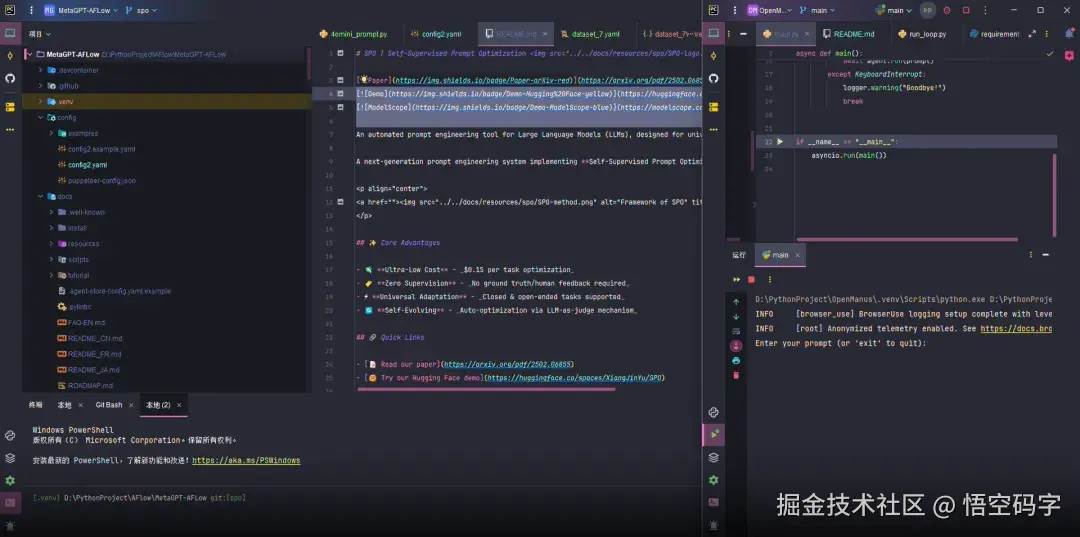Click the debug bug icon in OpenManus toolbar
This screenshot has width=1080, height=537.
(x=946, y=10)
